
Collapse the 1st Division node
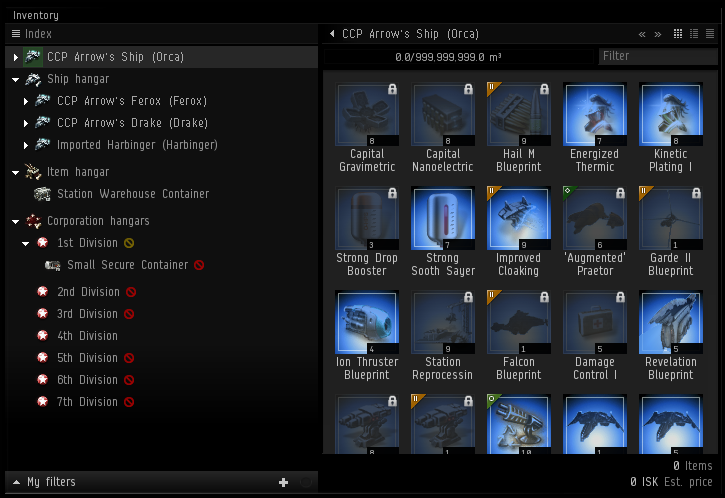click(26, 243)
